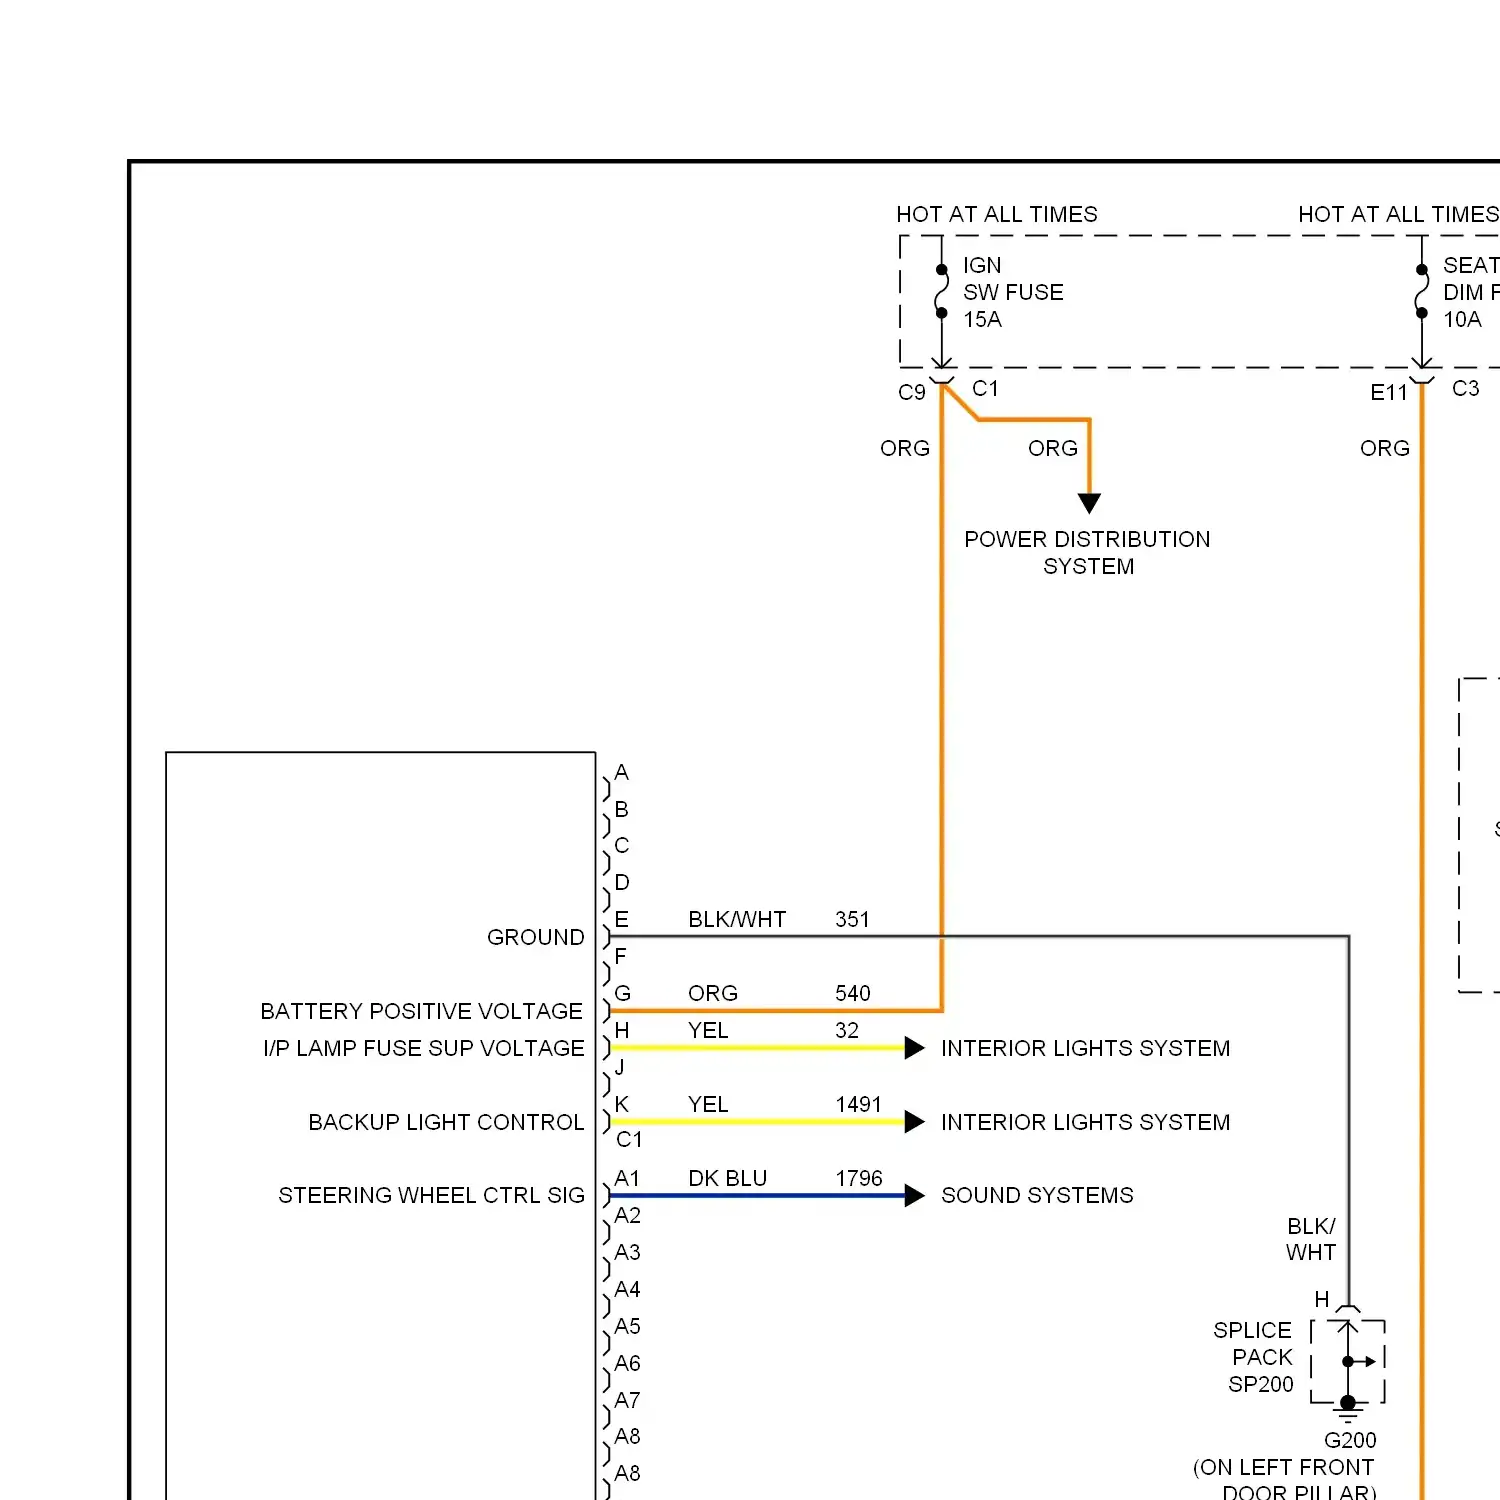Click the G200 ground label
Screen dimensions: 1500x1500
[1350, 1440]
